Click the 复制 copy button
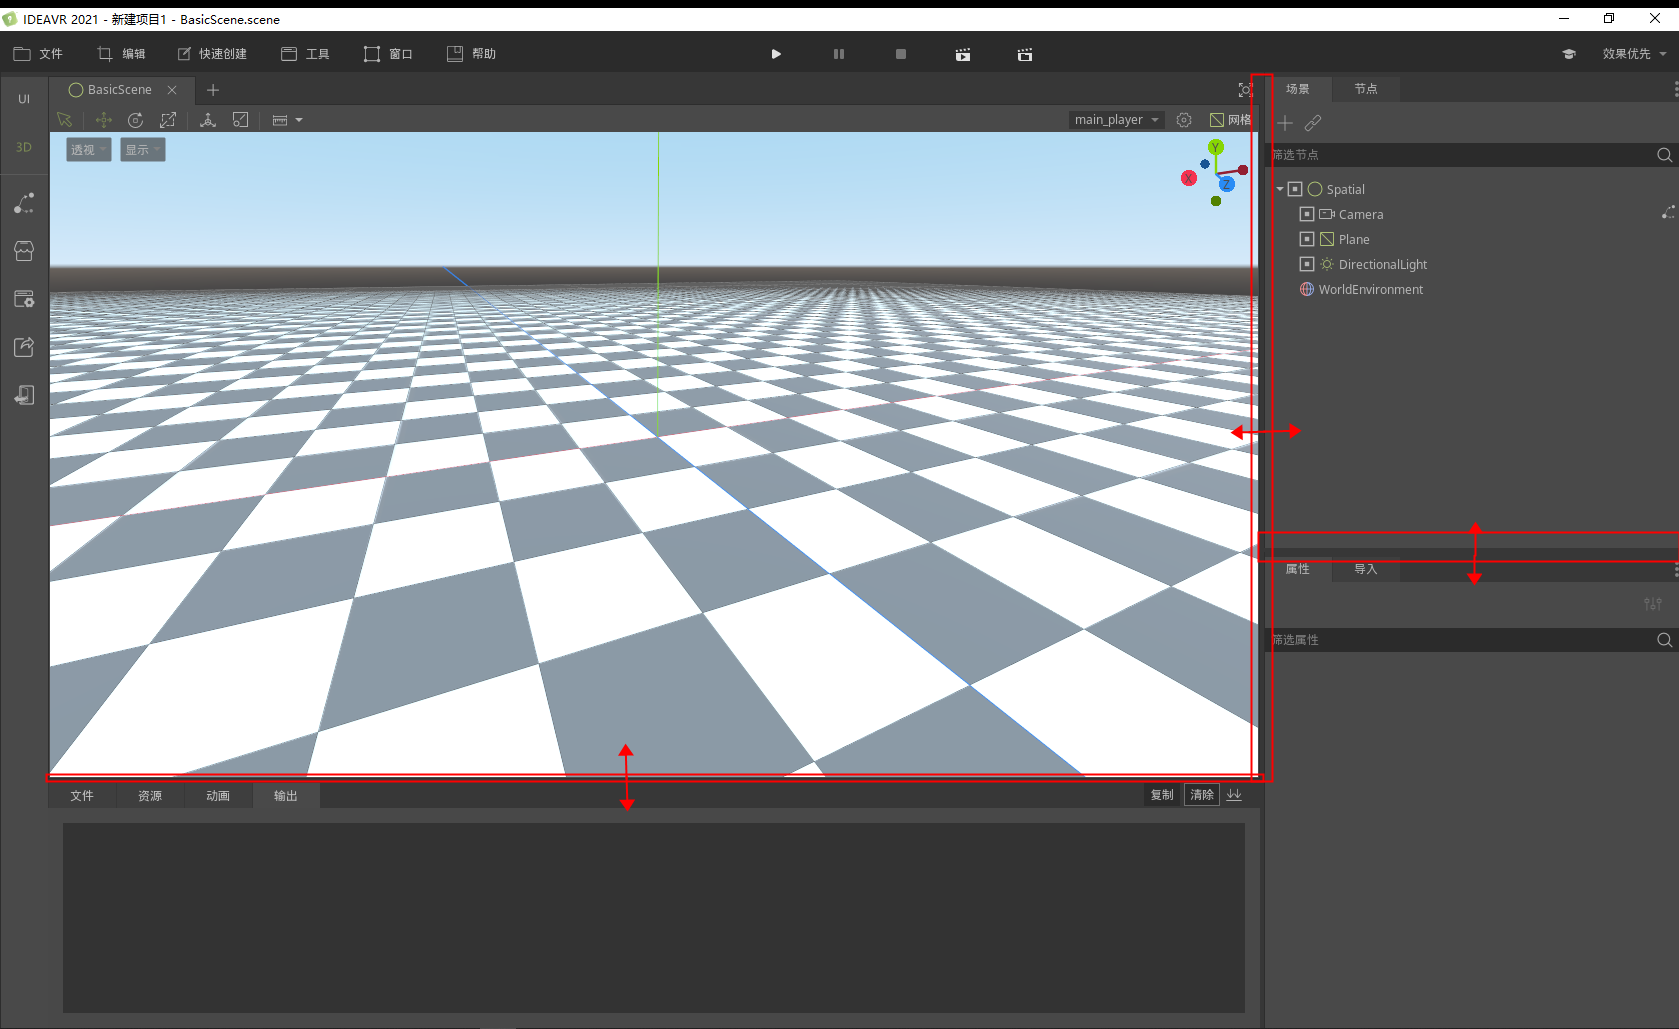The width and height of the screenshot is (1679, 1029). 1162,795
